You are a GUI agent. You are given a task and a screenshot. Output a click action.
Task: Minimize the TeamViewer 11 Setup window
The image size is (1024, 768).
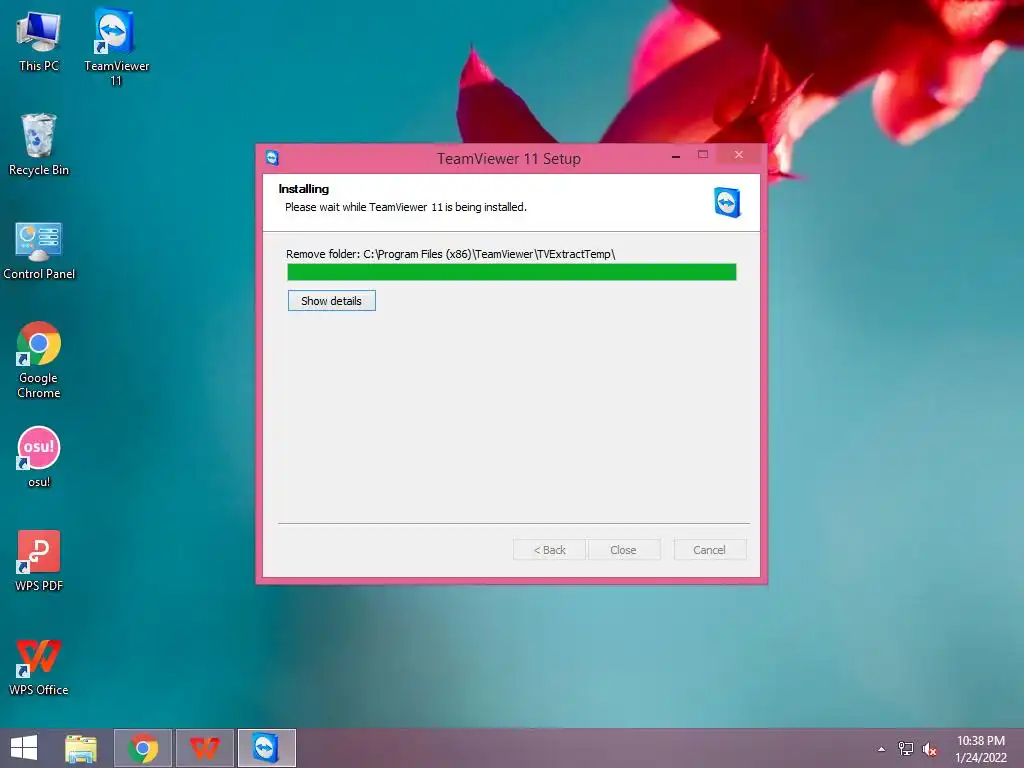click(676, 156)
